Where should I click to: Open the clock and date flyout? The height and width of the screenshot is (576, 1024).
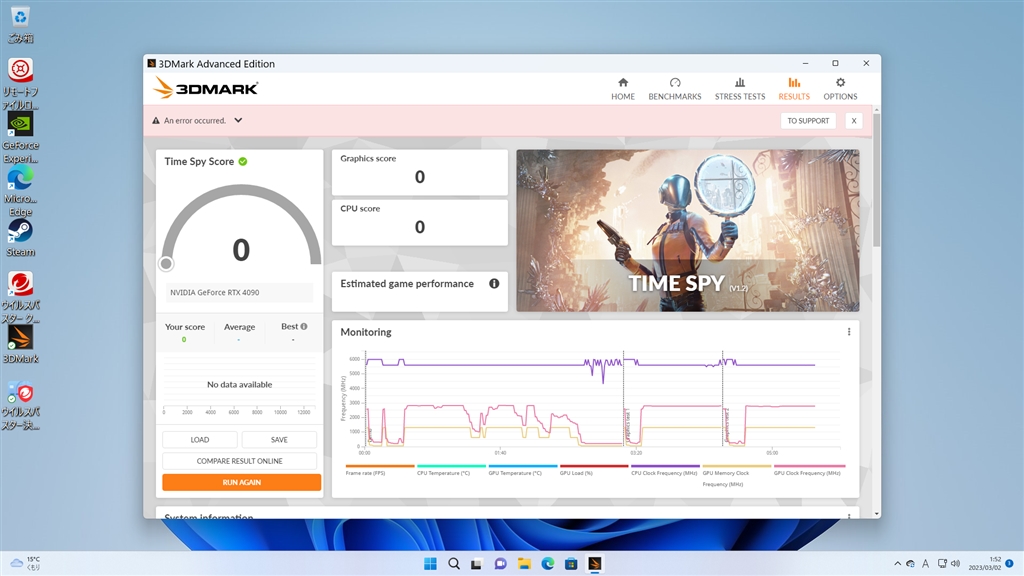point(985,564)
